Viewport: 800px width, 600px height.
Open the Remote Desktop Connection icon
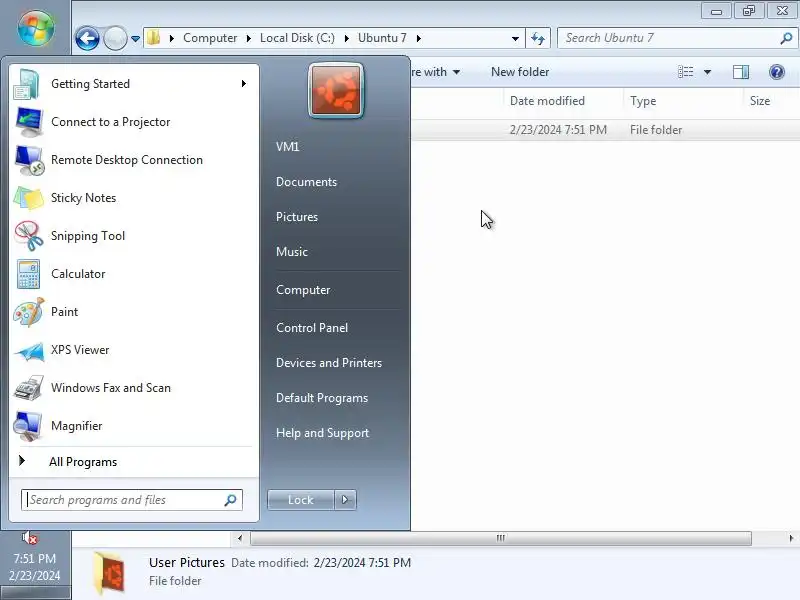tap(29, 160)
